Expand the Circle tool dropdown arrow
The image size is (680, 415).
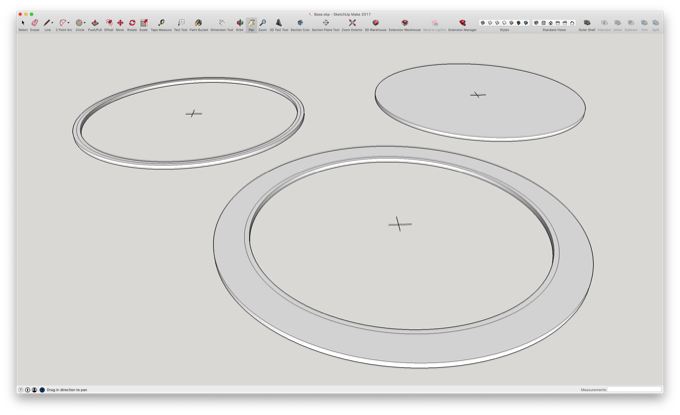[85, 23]
